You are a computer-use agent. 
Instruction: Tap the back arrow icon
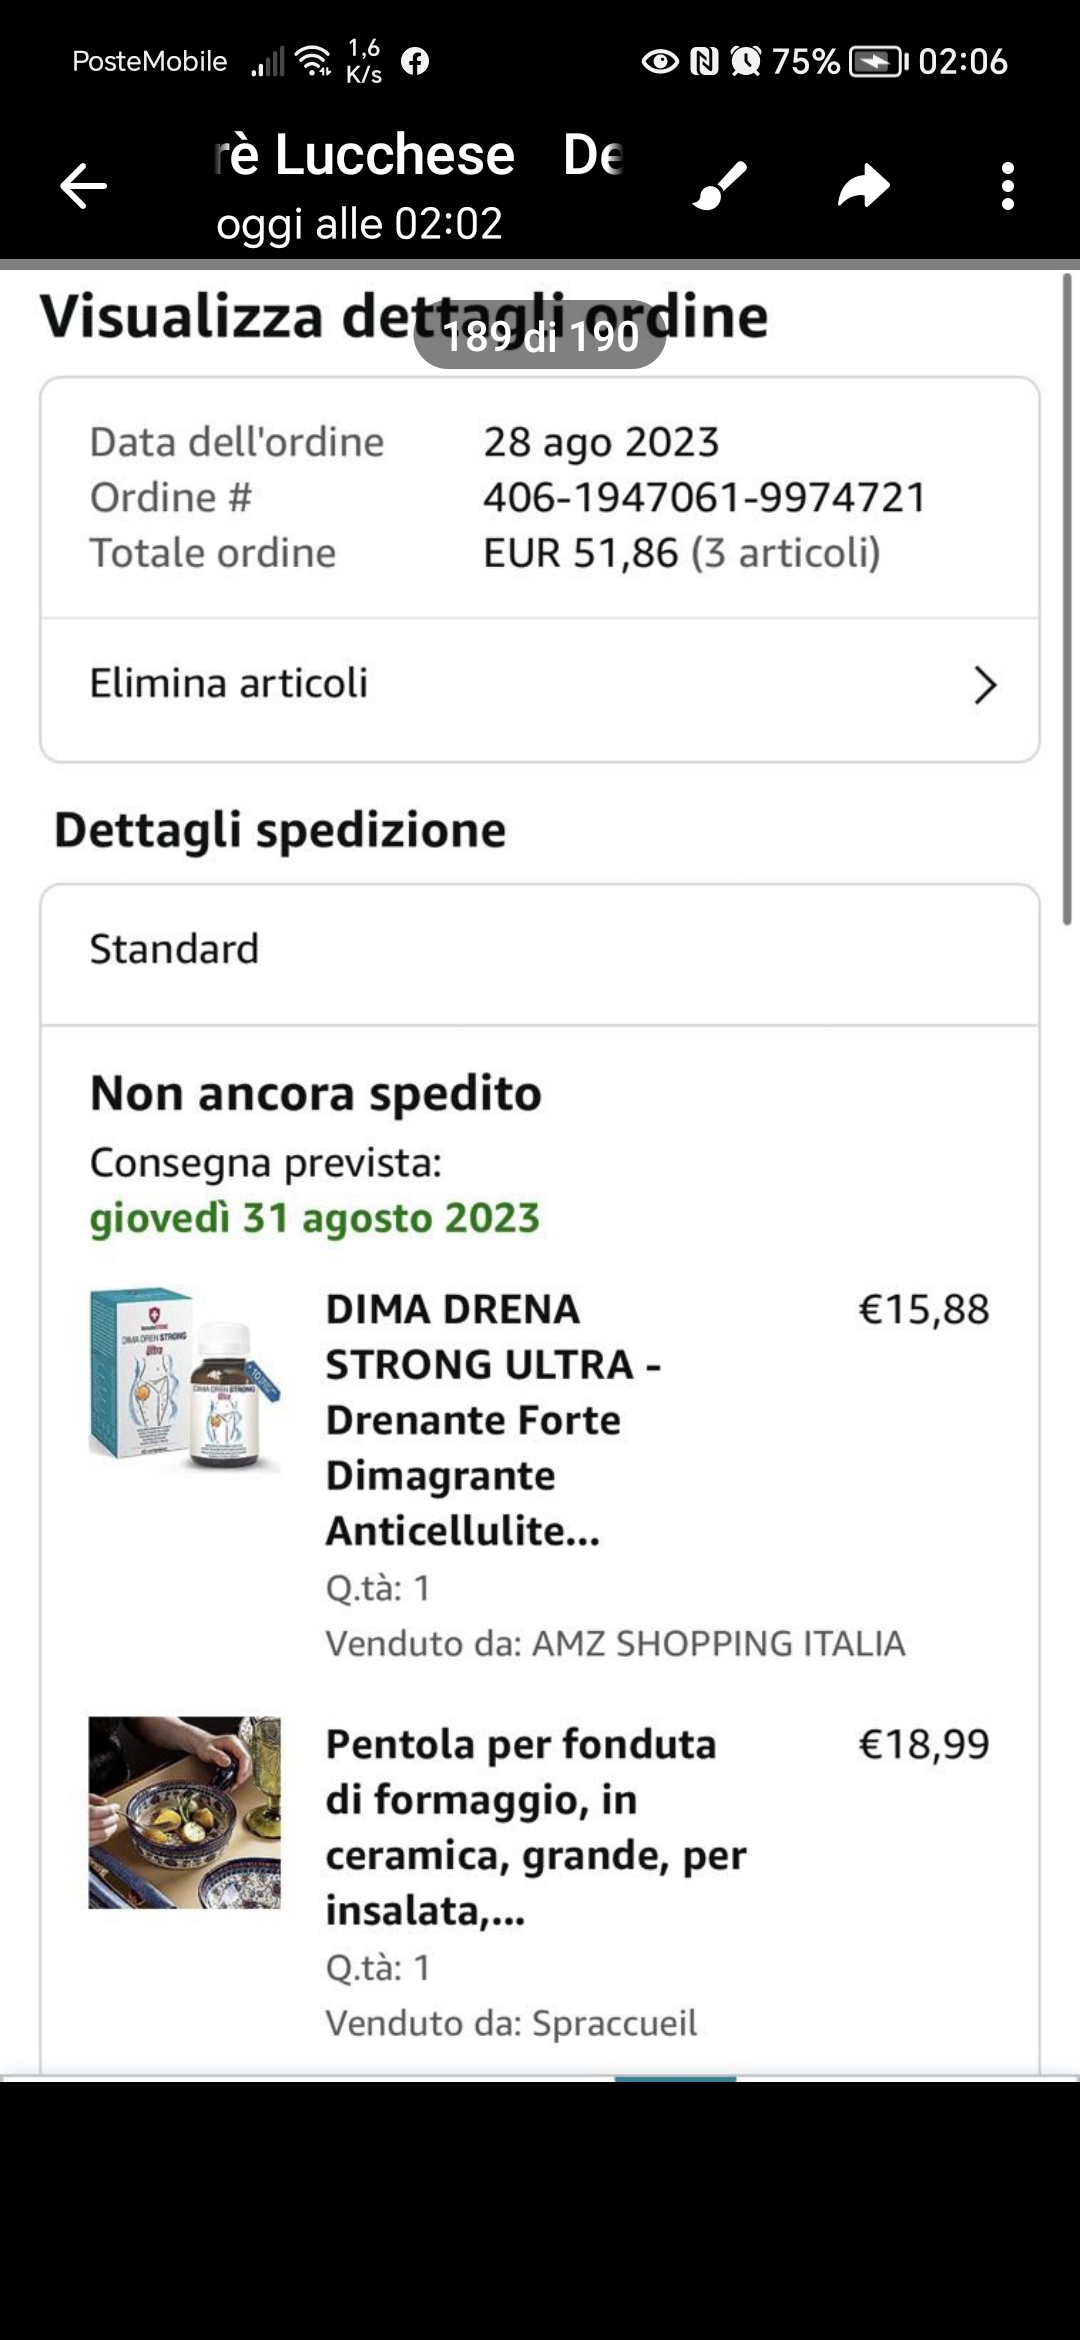pos(83,186)
